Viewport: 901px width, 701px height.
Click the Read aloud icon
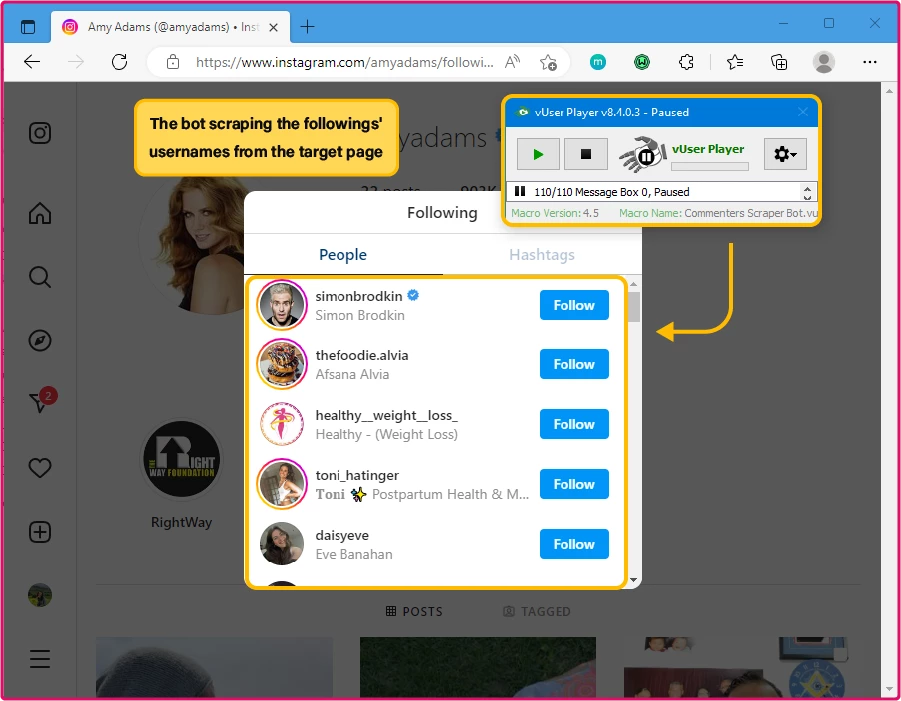(x=512, y=61)
